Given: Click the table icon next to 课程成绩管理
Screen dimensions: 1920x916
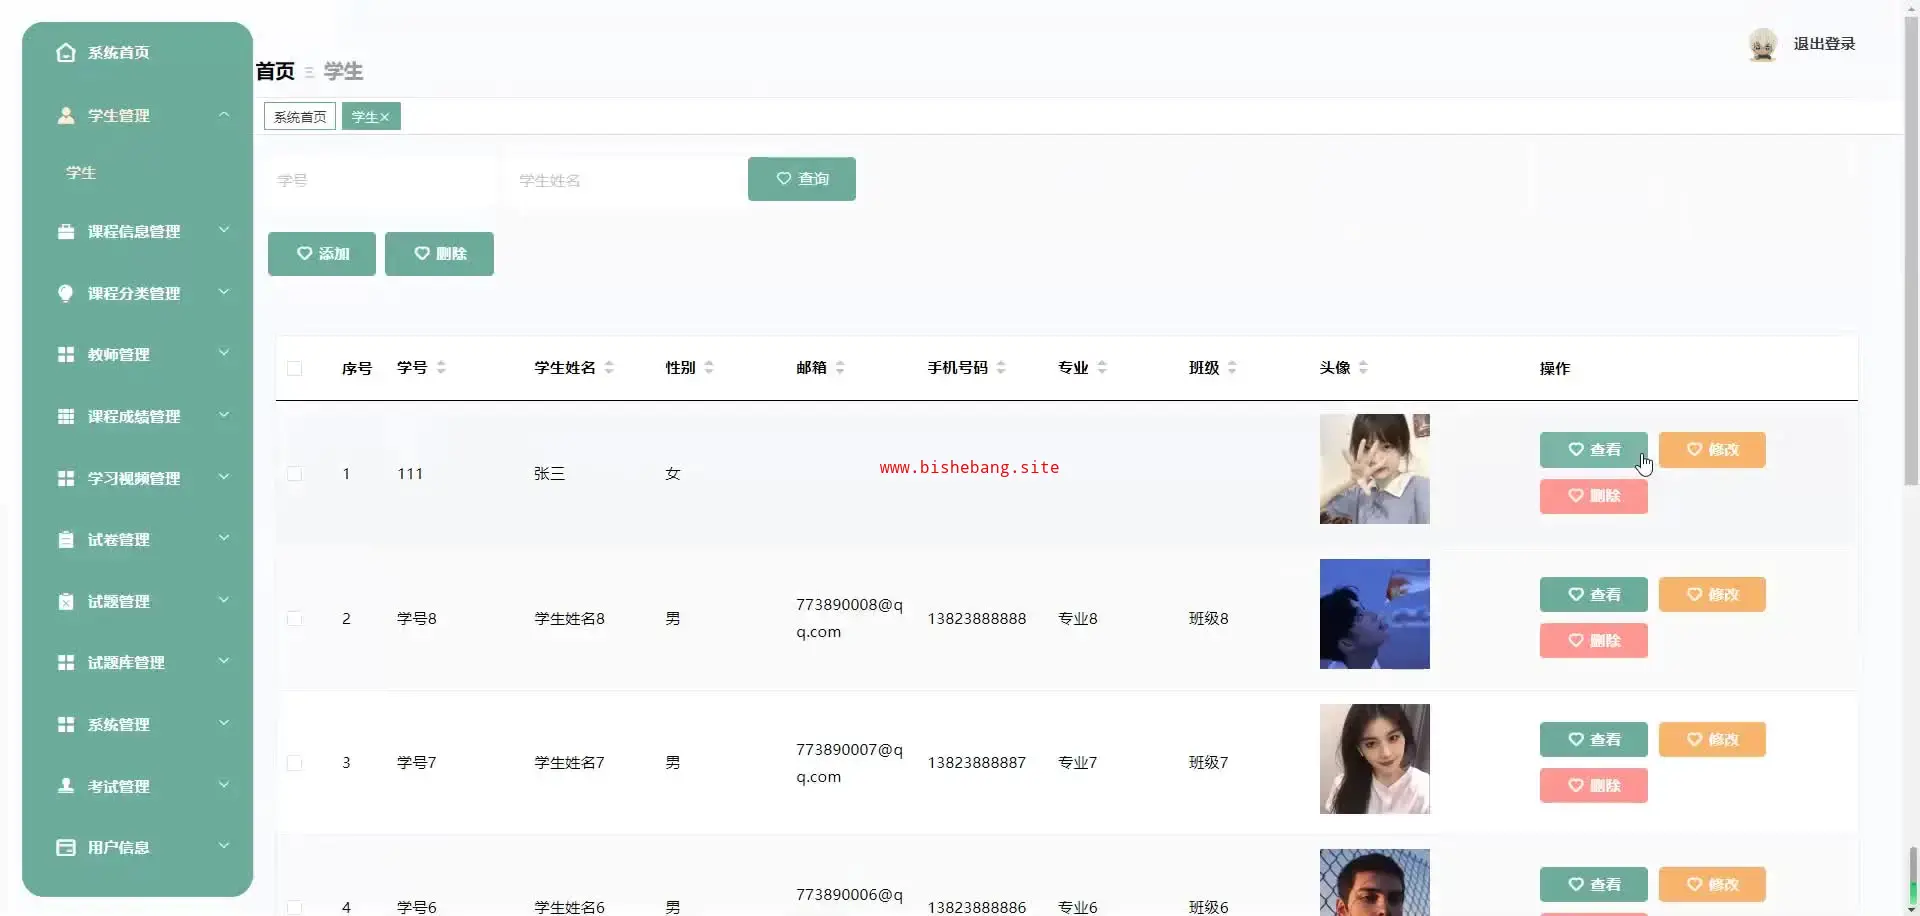Looking at the screenshot, I should click(66, 417).
